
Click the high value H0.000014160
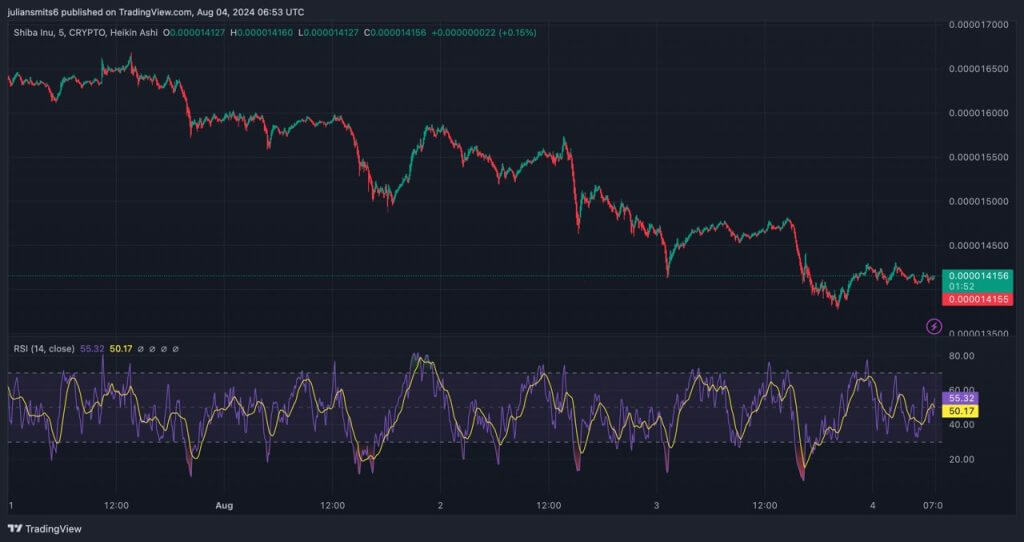point(262,32)
